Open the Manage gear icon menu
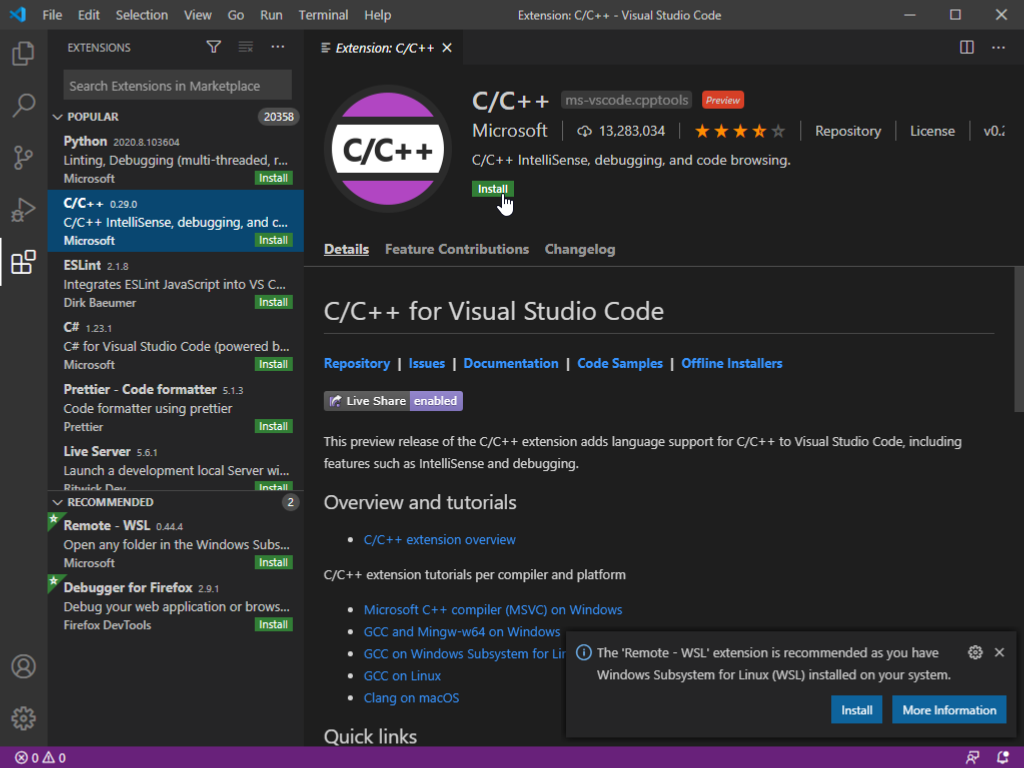The height and width of the screenshot is (768, 1024). [23, 718]
